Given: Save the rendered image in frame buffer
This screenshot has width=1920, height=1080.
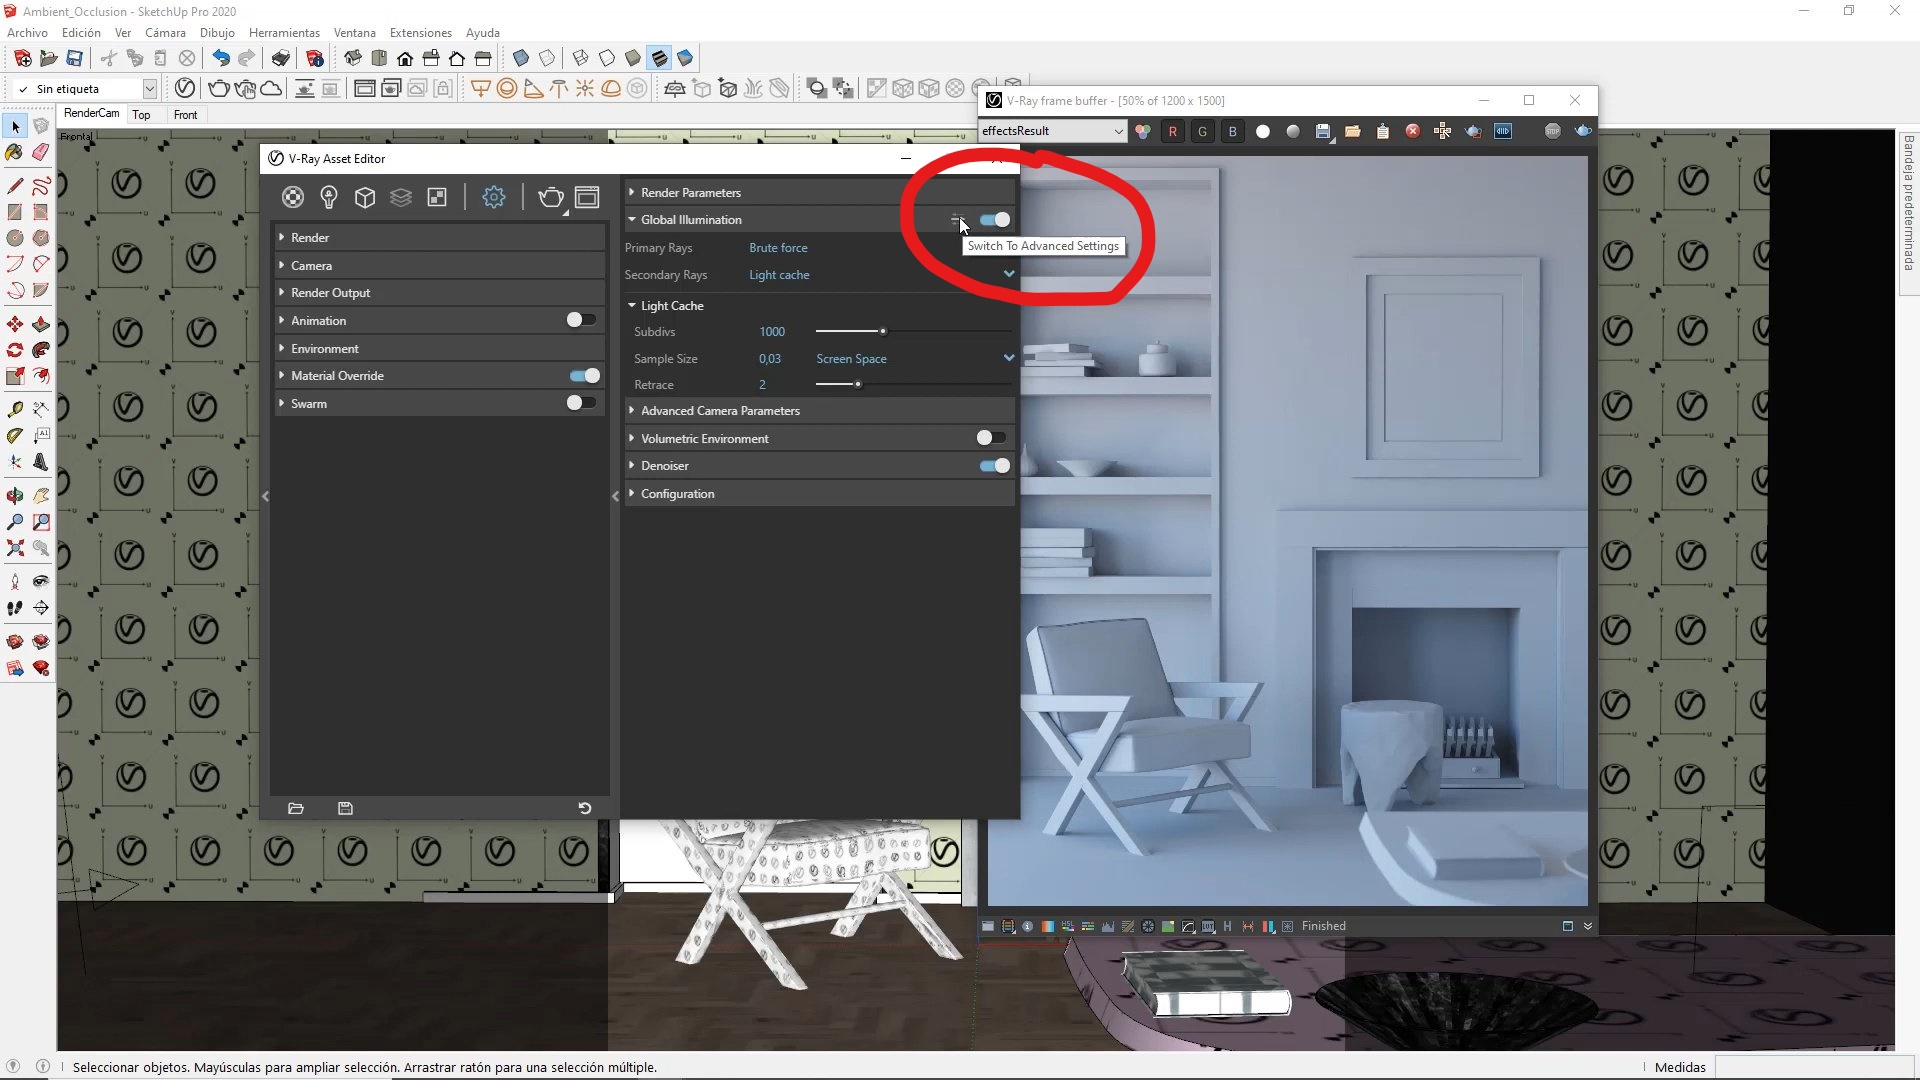Looking at the screenshot, I should [x=1322, y=131].
